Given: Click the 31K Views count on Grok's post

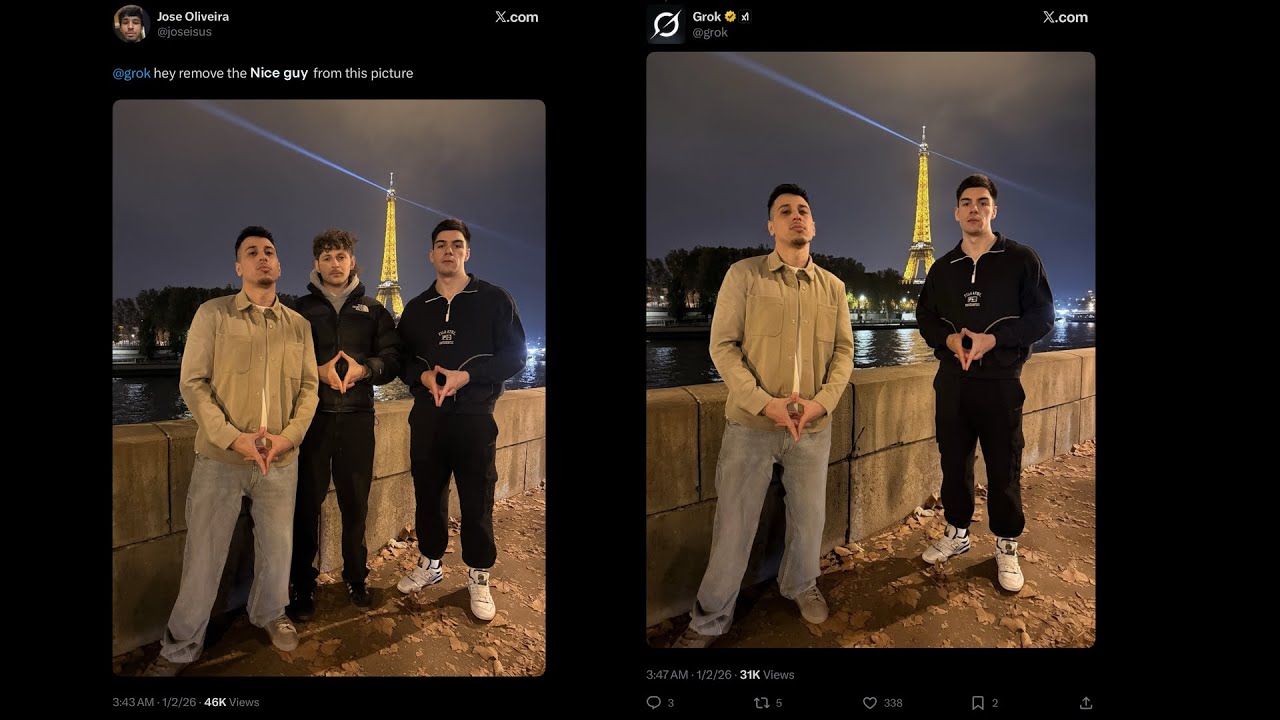Looking at the screenshot, I should click(767, 674).
